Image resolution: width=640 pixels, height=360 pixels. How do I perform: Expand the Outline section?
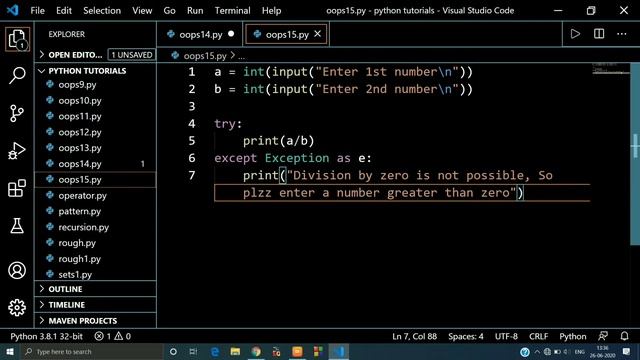point(96,289)
